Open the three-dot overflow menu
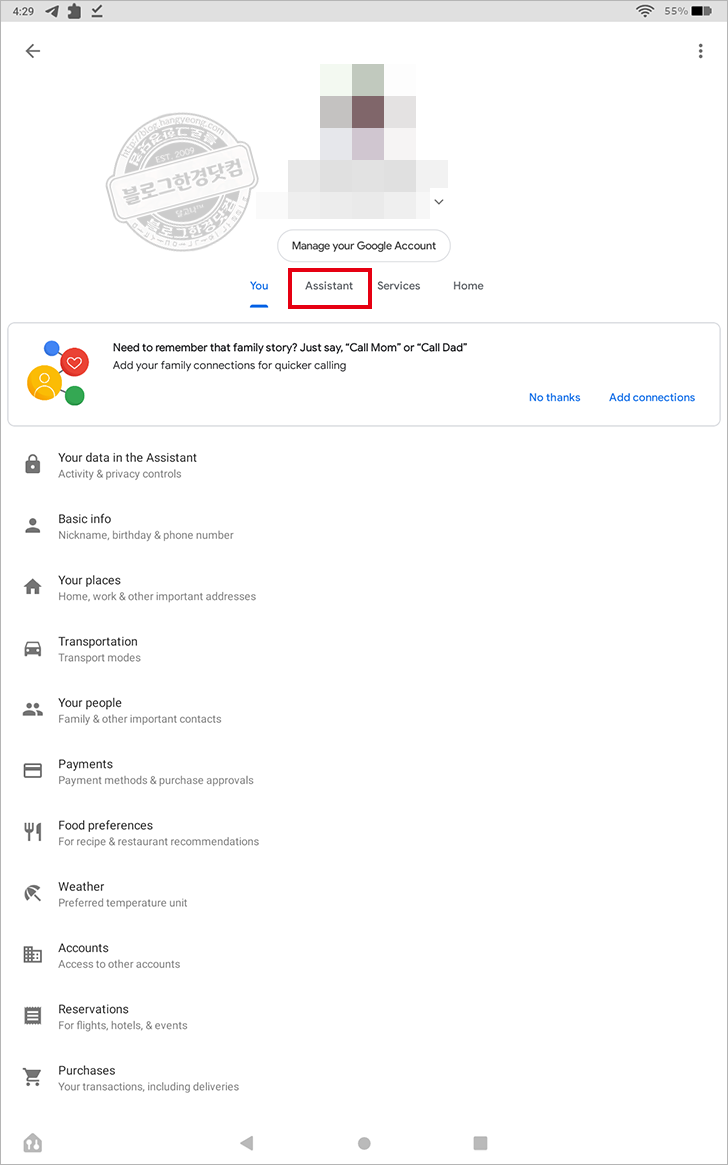Viewport: 728px width, 1165px height. tap(700, 50)
